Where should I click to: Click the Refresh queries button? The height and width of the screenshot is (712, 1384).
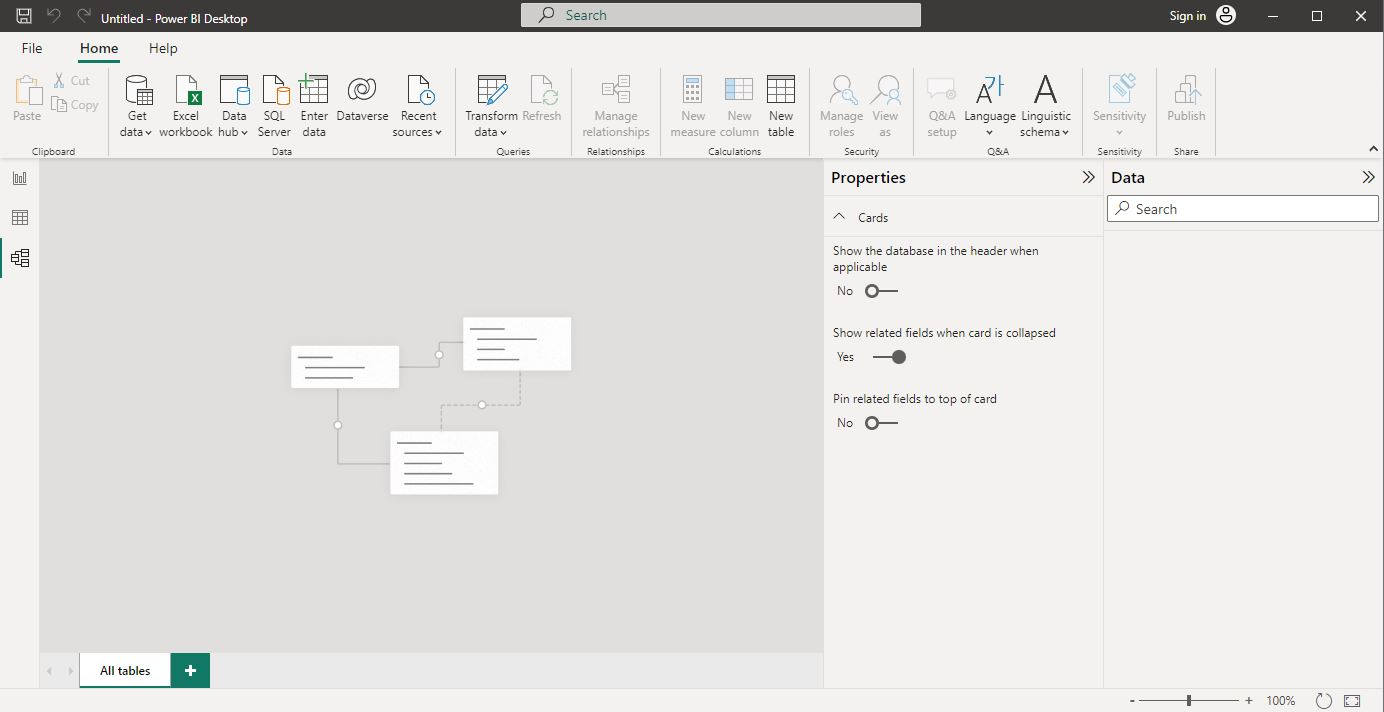[542, 99]
